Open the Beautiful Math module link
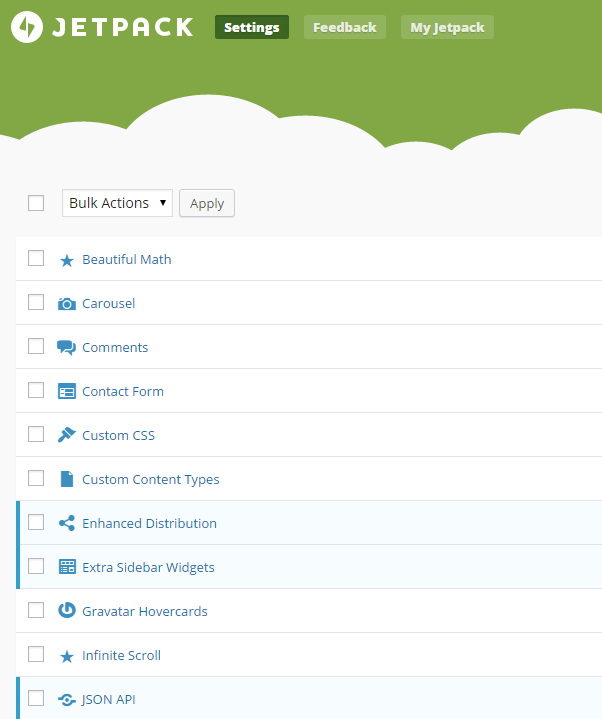The height and width of the screenshot is (719, 602). point(127,260)
